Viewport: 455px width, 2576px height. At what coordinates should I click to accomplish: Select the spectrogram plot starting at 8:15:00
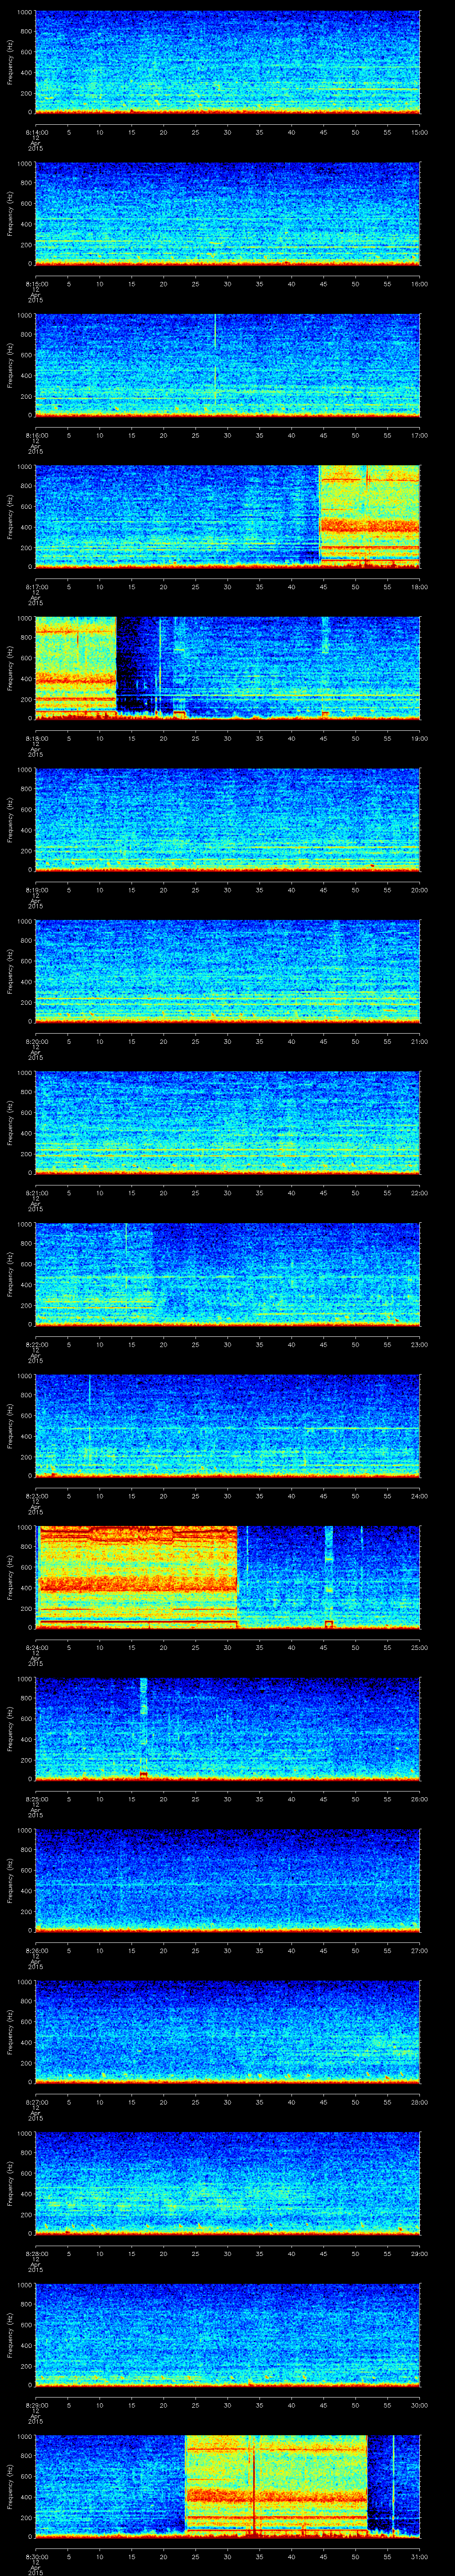227,214
